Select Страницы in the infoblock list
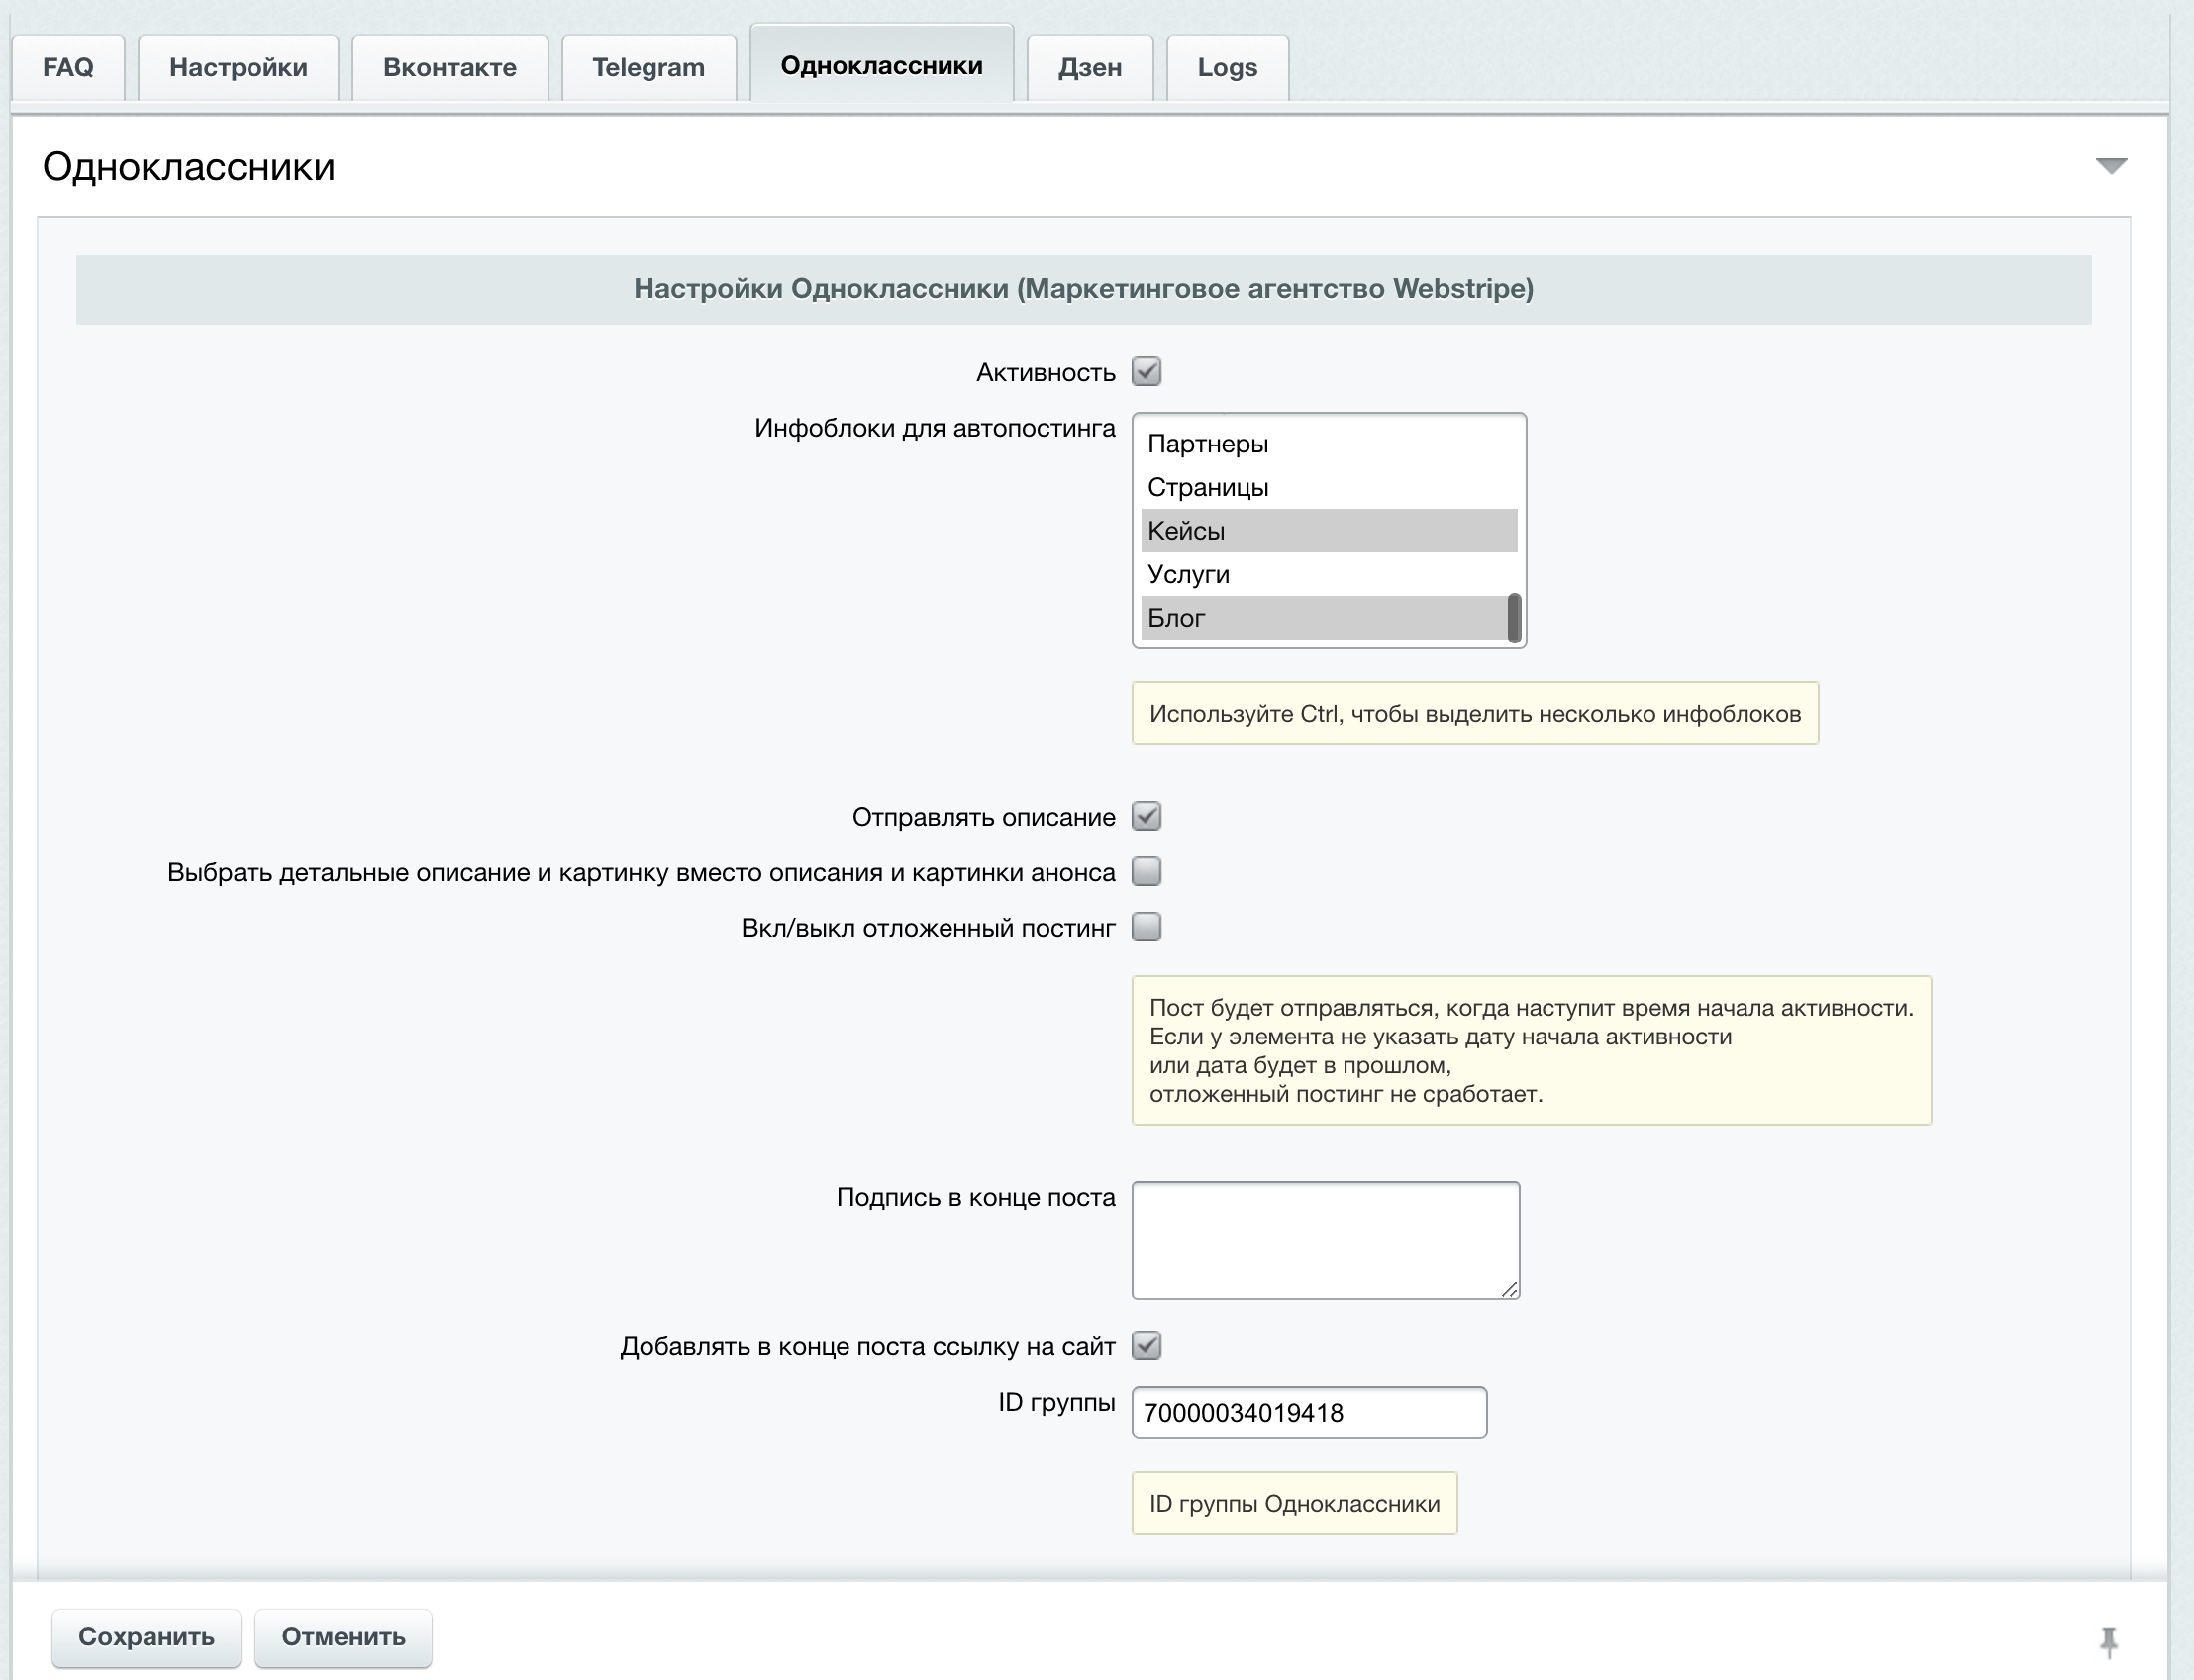This screenshot has width=2194, height=1680. (1208, 488)
